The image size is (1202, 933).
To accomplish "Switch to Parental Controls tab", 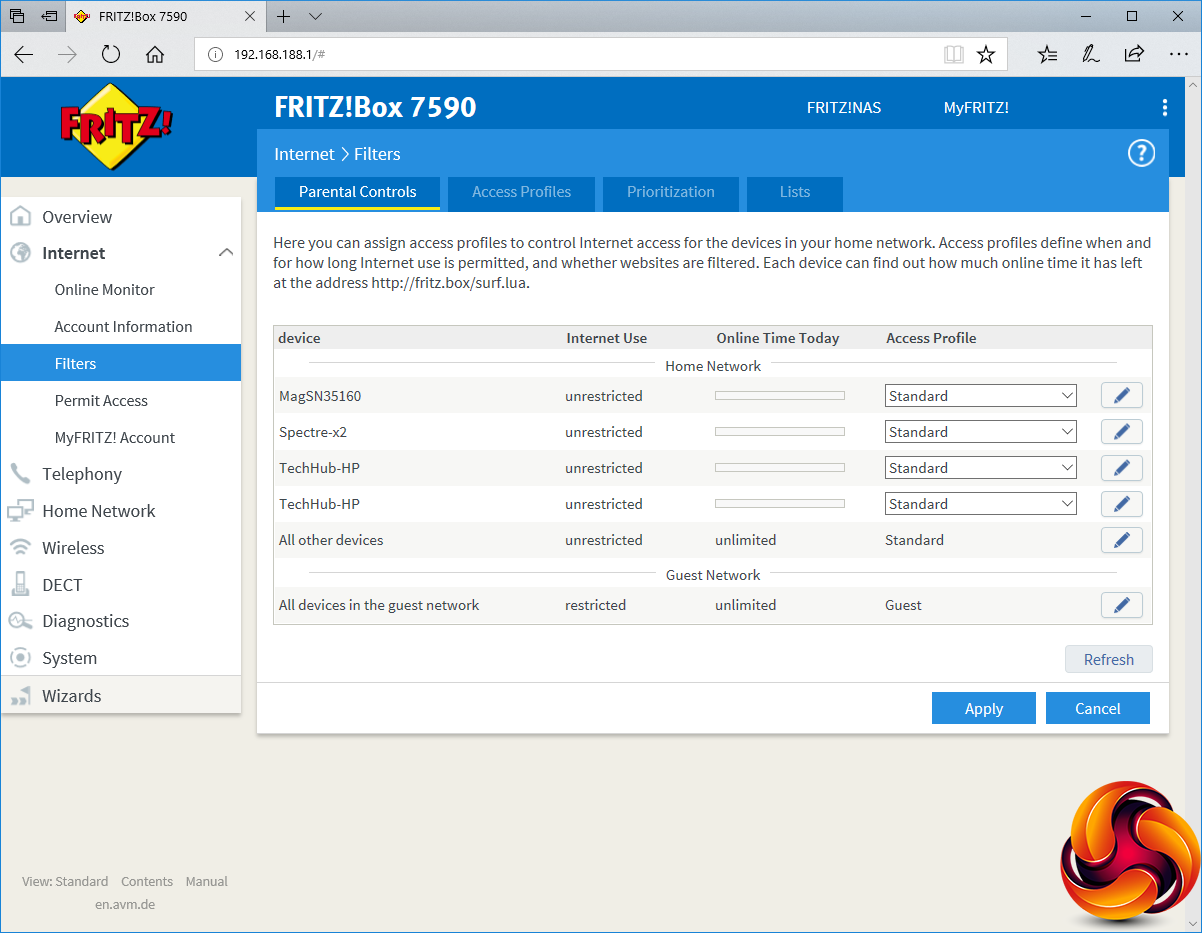I will coord(357,192).
